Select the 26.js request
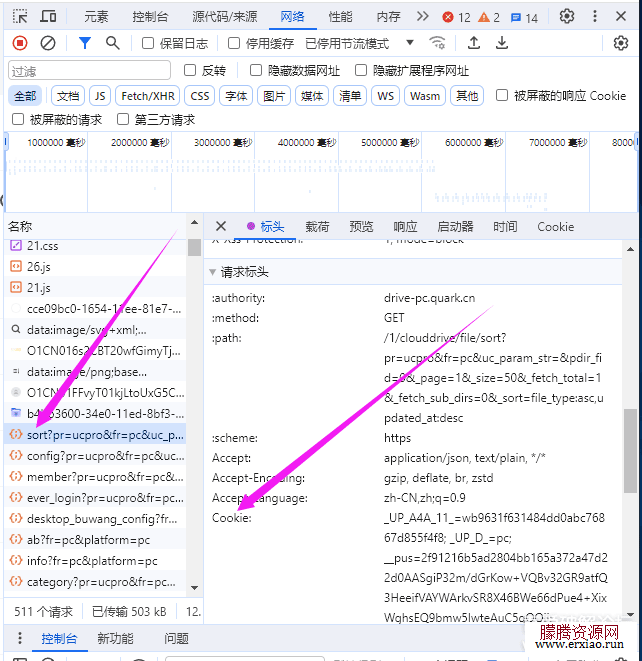Screen dimensions: 642x661 point(95,266)
